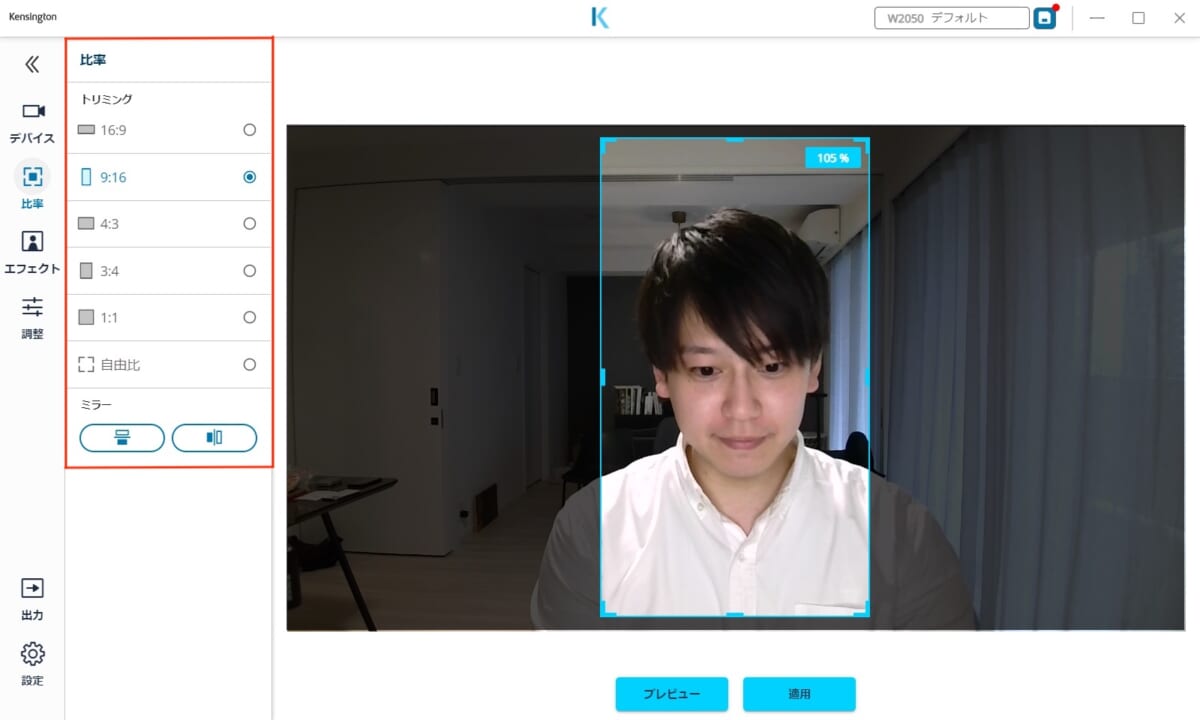The width and height of the screenshot is (1200, 720).
Task: Collapse the sidebar with double chevron
Action: [x=32, y=65]
